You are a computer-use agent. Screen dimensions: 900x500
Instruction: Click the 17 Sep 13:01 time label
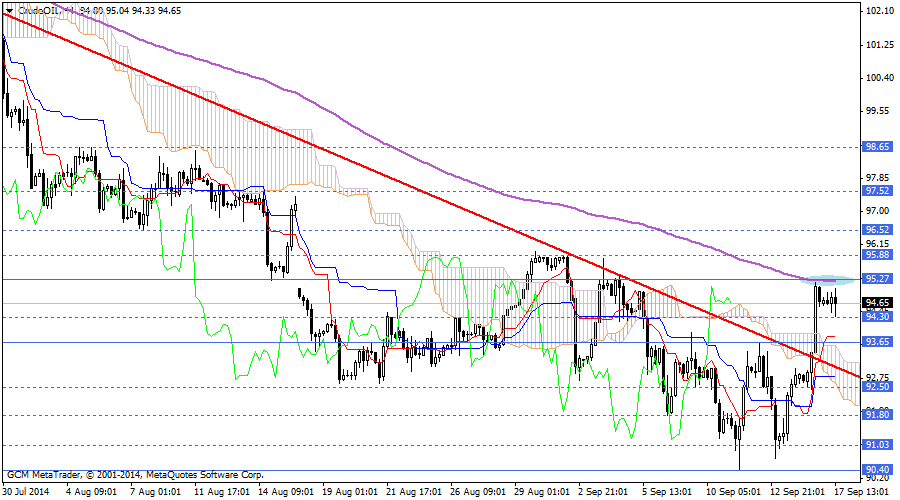point(861,492)
